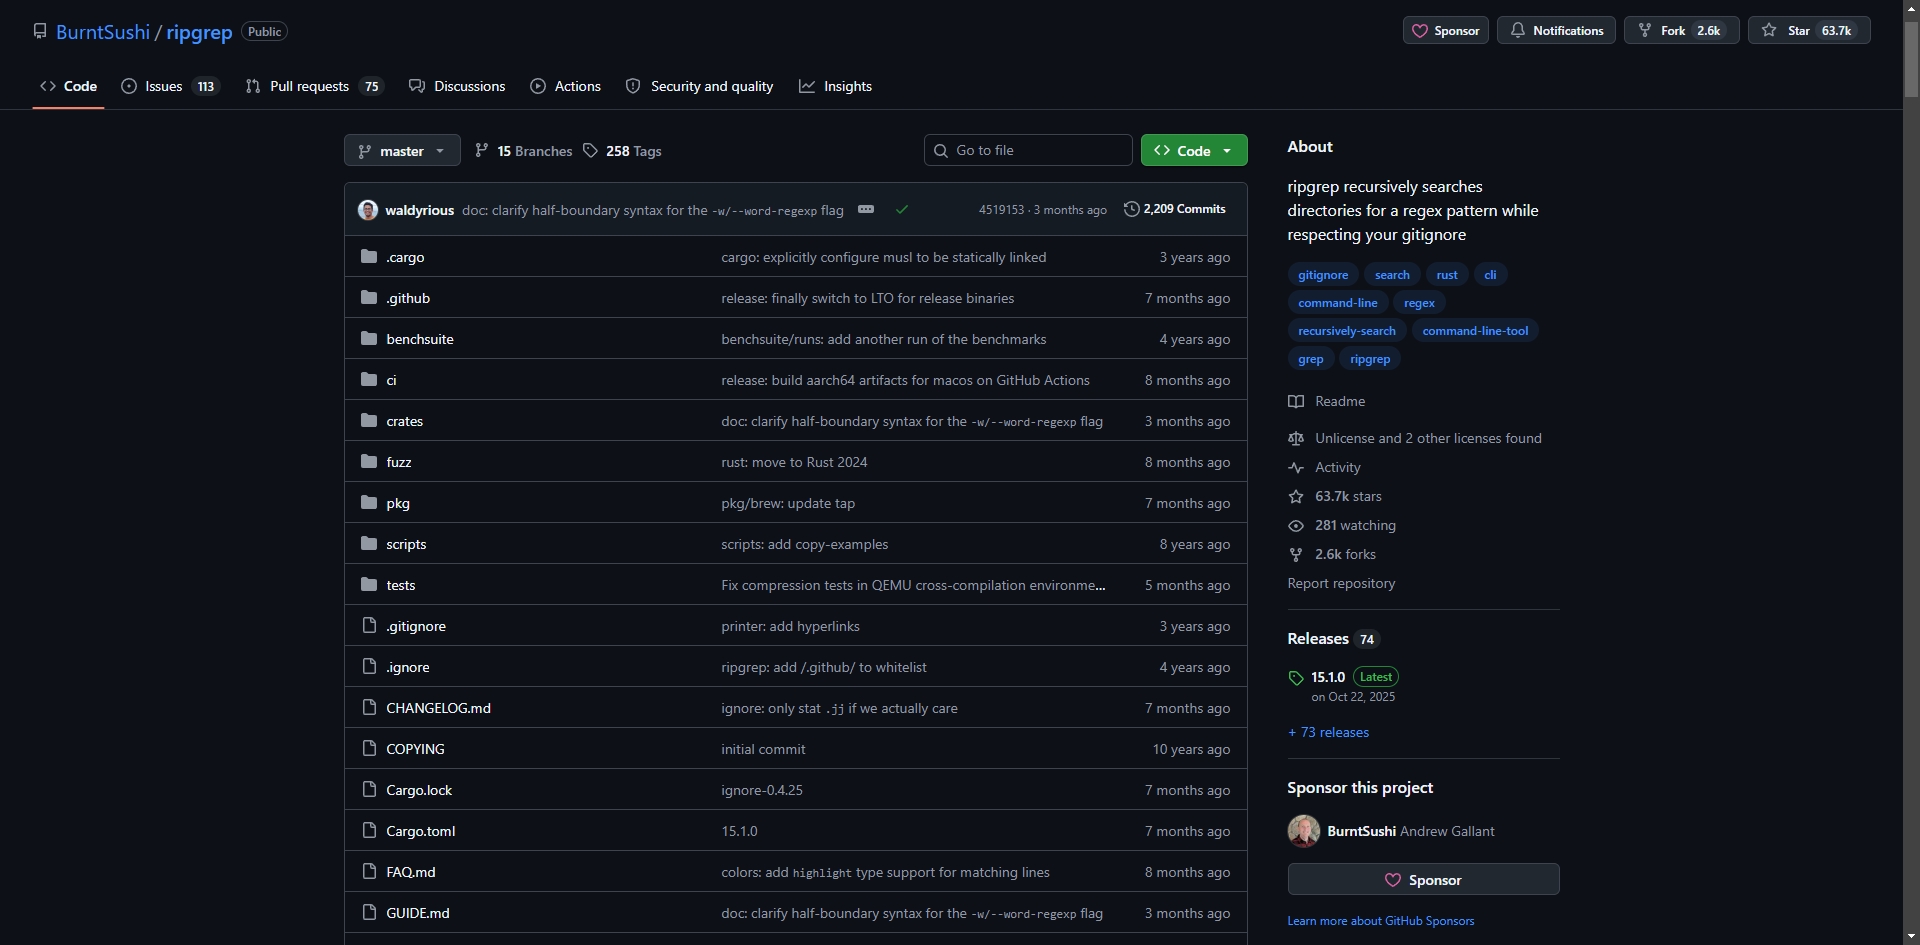The image size is (1920, 945).
Task: Open the commit hash 4519153
Action: pos(1001,210)
